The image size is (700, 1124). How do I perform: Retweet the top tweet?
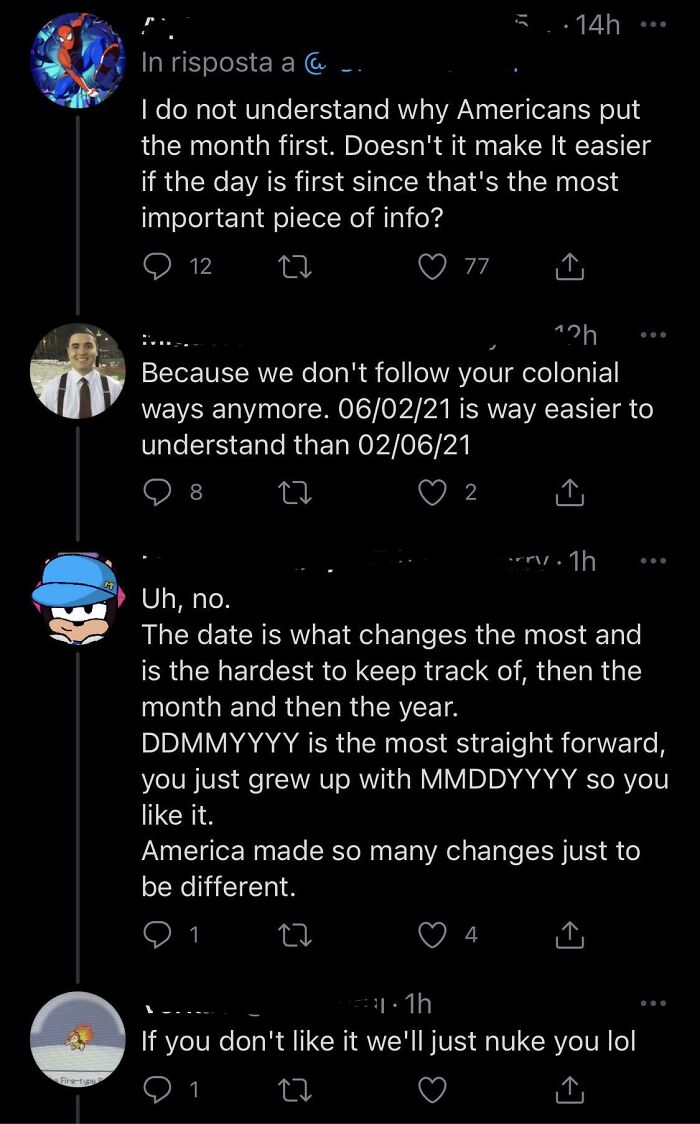coord(296,264)
